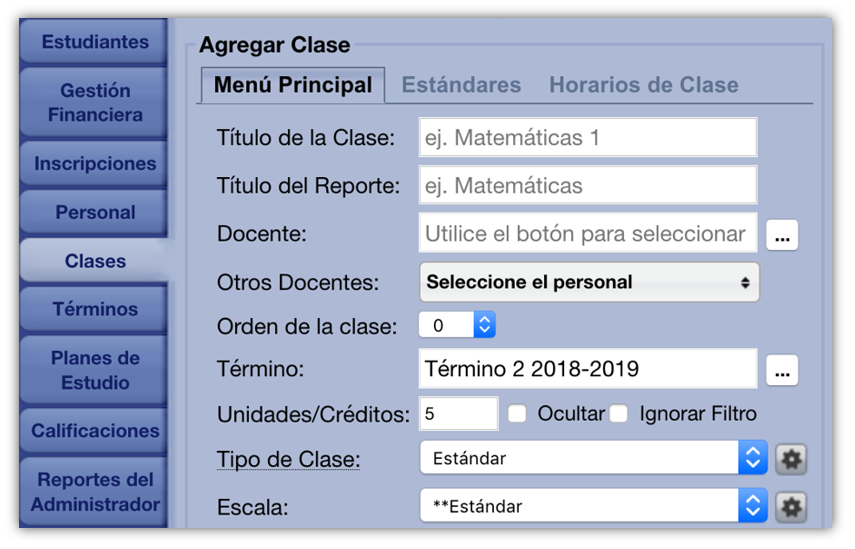Toggle the Ocultar checkbox
This screenshot has height=549, width=855.
click(x=517, y=414)
